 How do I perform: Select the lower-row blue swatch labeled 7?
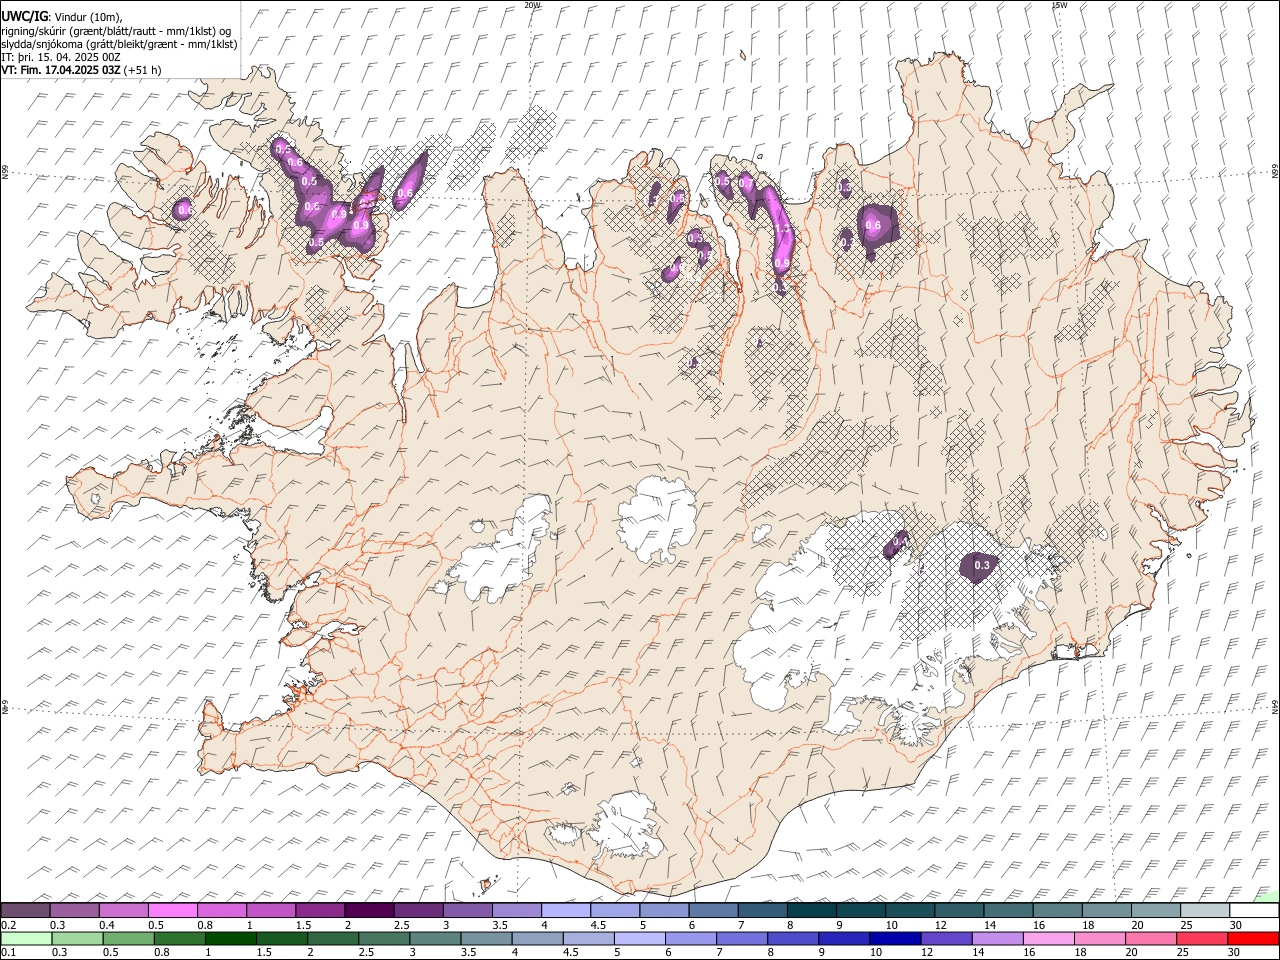[x=742, y=938]
